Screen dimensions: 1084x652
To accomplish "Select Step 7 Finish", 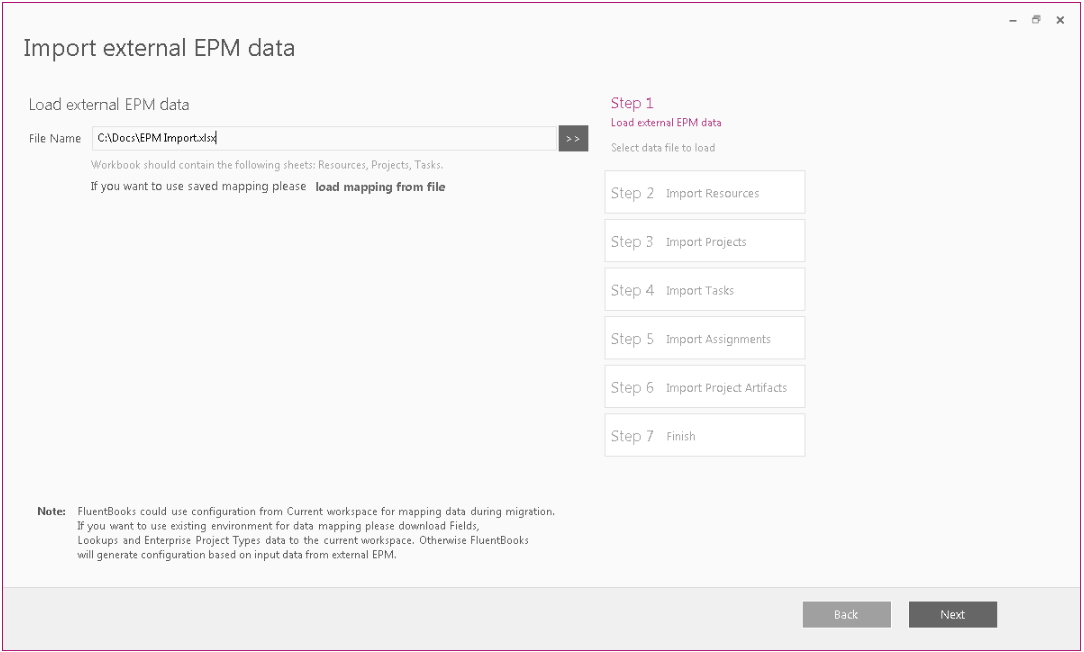I will coord(704,436).
